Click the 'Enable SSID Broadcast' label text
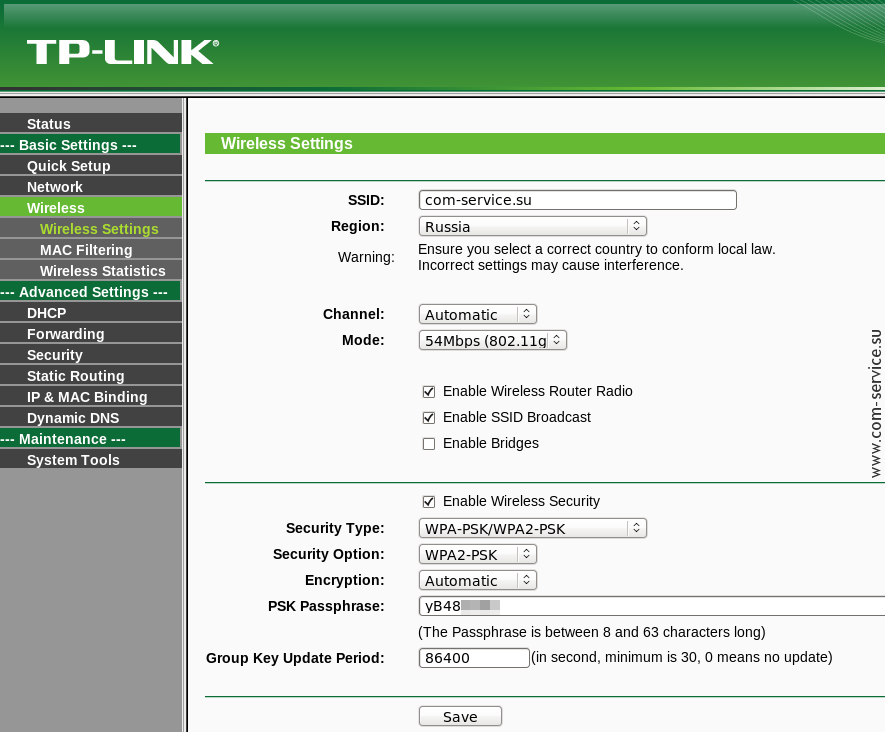This screenshot has height=732, width=885. tap(516, 417)
